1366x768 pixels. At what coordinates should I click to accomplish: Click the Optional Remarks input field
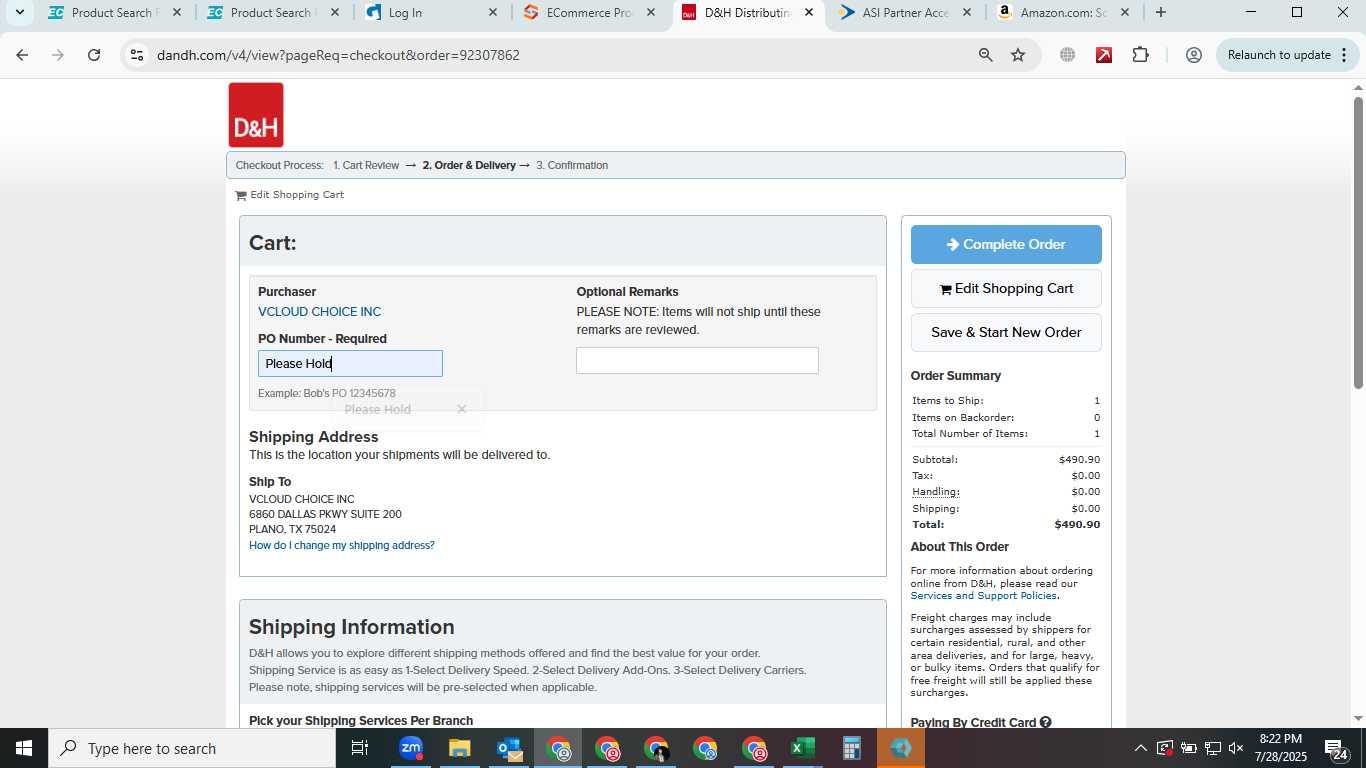click(697, 361)
